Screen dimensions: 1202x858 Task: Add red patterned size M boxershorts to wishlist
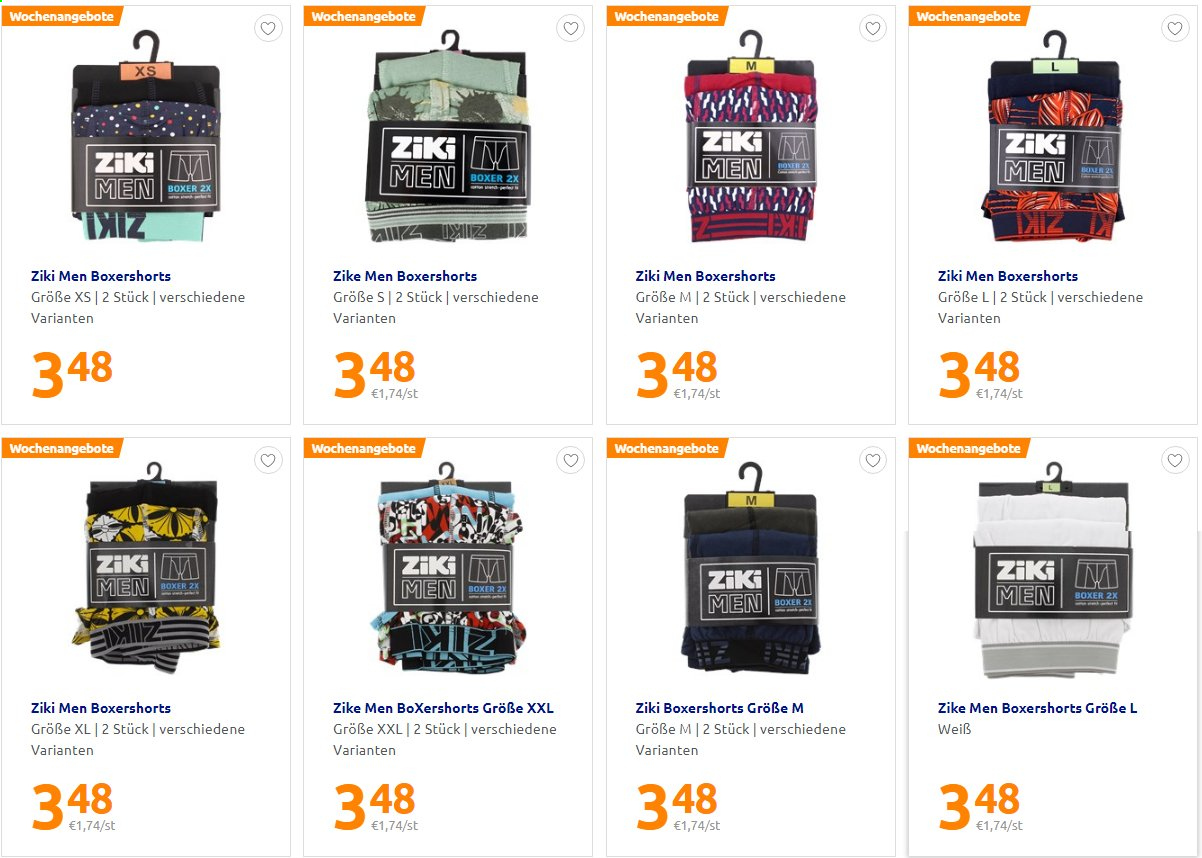coord(873,29)
